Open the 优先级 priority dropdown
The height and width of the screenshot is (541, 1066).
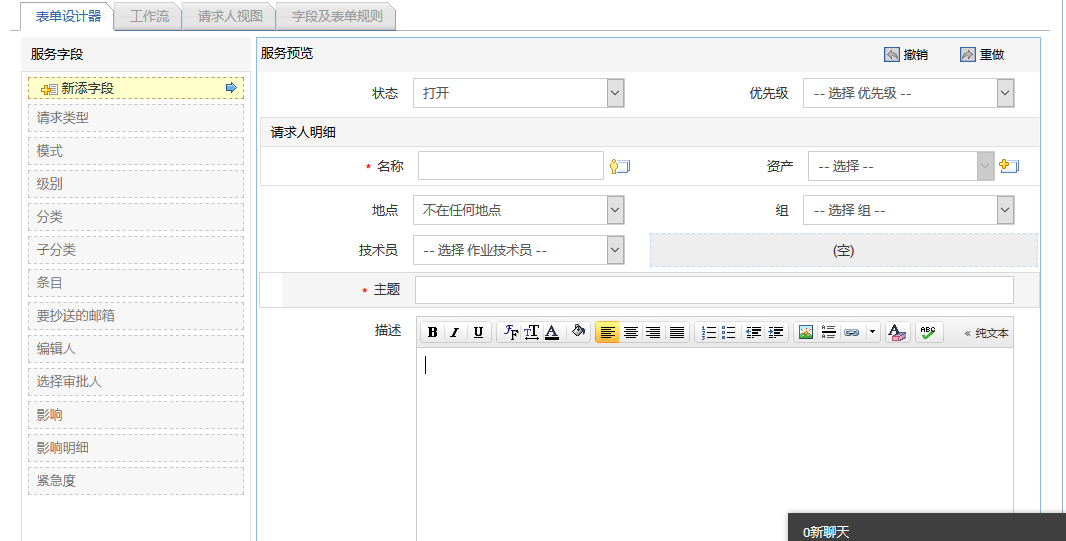click(x=908, y=93)
